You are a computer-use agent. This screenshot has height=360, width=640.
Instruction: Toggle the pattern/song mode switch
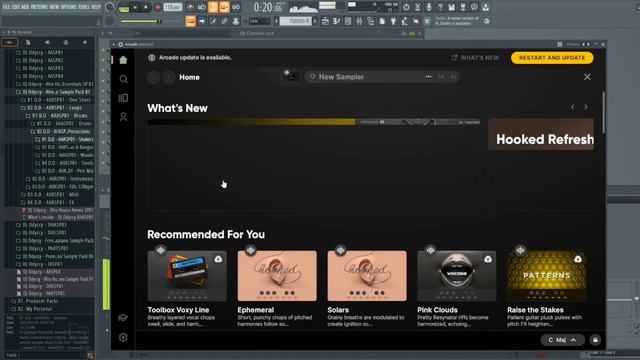124,7
